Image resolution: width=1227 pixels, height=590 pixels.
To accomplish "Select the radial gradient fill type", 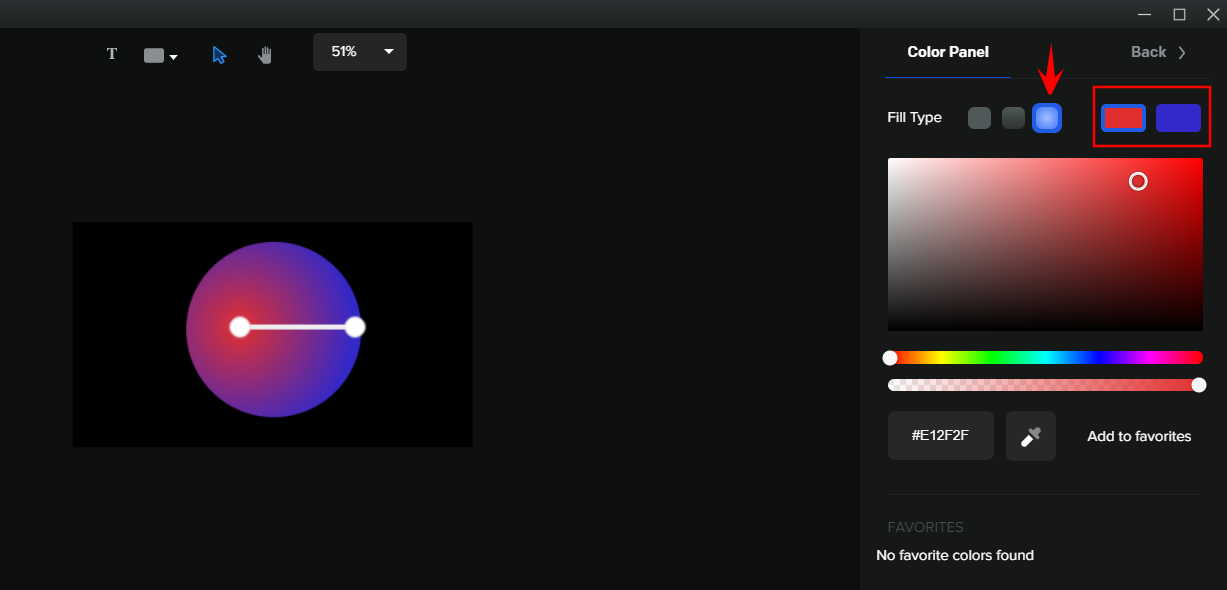I will pos(1047,118).
